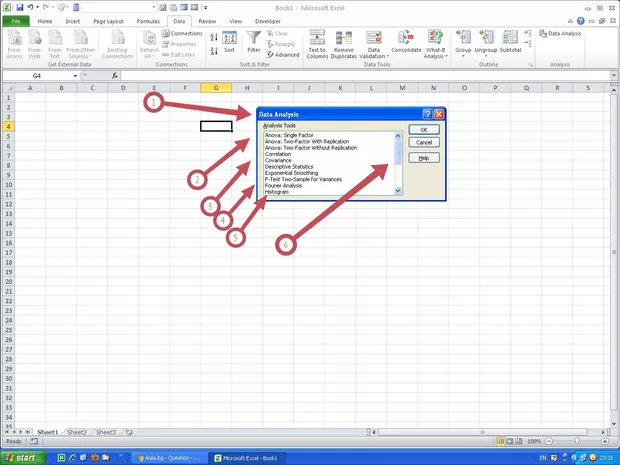This screenshot has height=465, width=620.
Task: Click the Windows start button
Action: pos(23,458)
